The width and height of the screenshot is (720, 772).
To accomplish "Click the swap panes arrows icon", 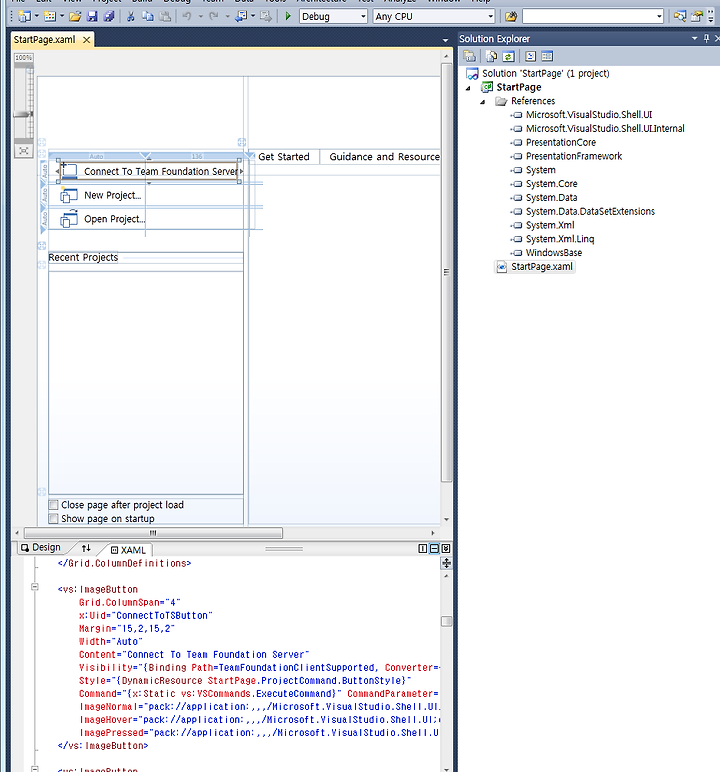I will (x=86, y=548).
